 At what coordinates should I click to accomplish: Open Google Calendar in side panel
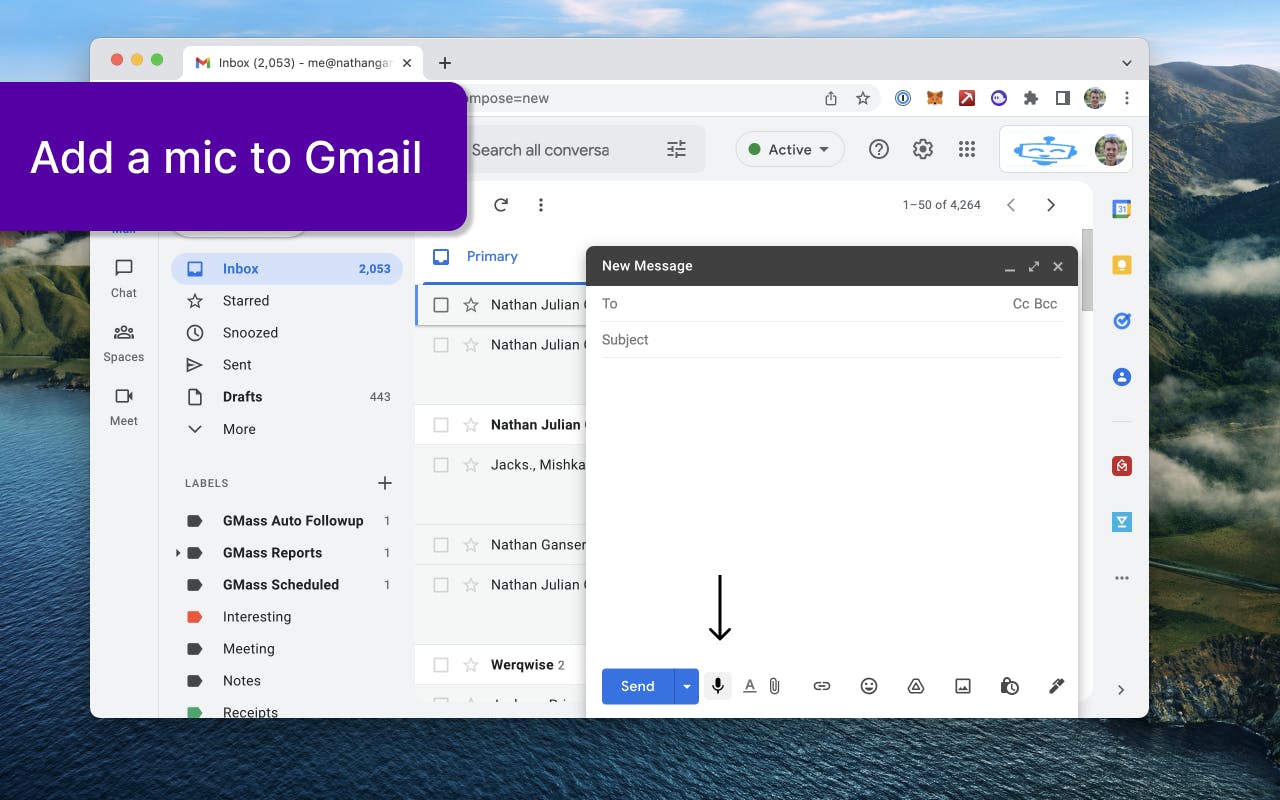[x=1122, y=209]
